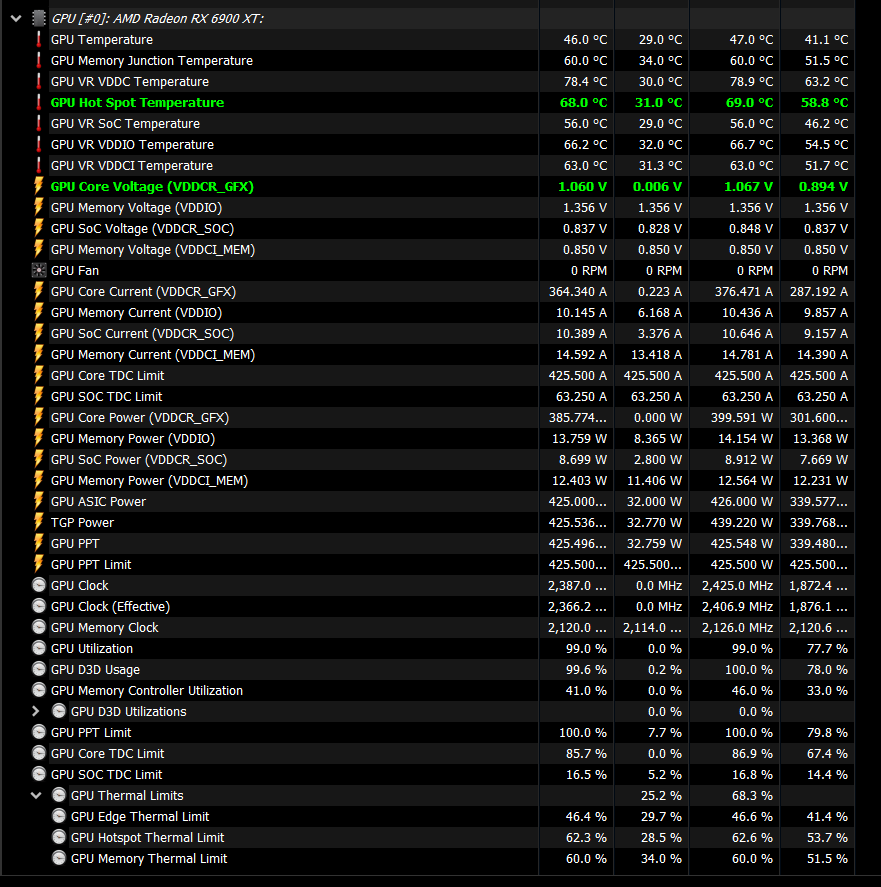Click thermometer icon for GPU VR SoC Temperature
The width and height of the screenshot is (881, 887).
[x=38, y=123]
